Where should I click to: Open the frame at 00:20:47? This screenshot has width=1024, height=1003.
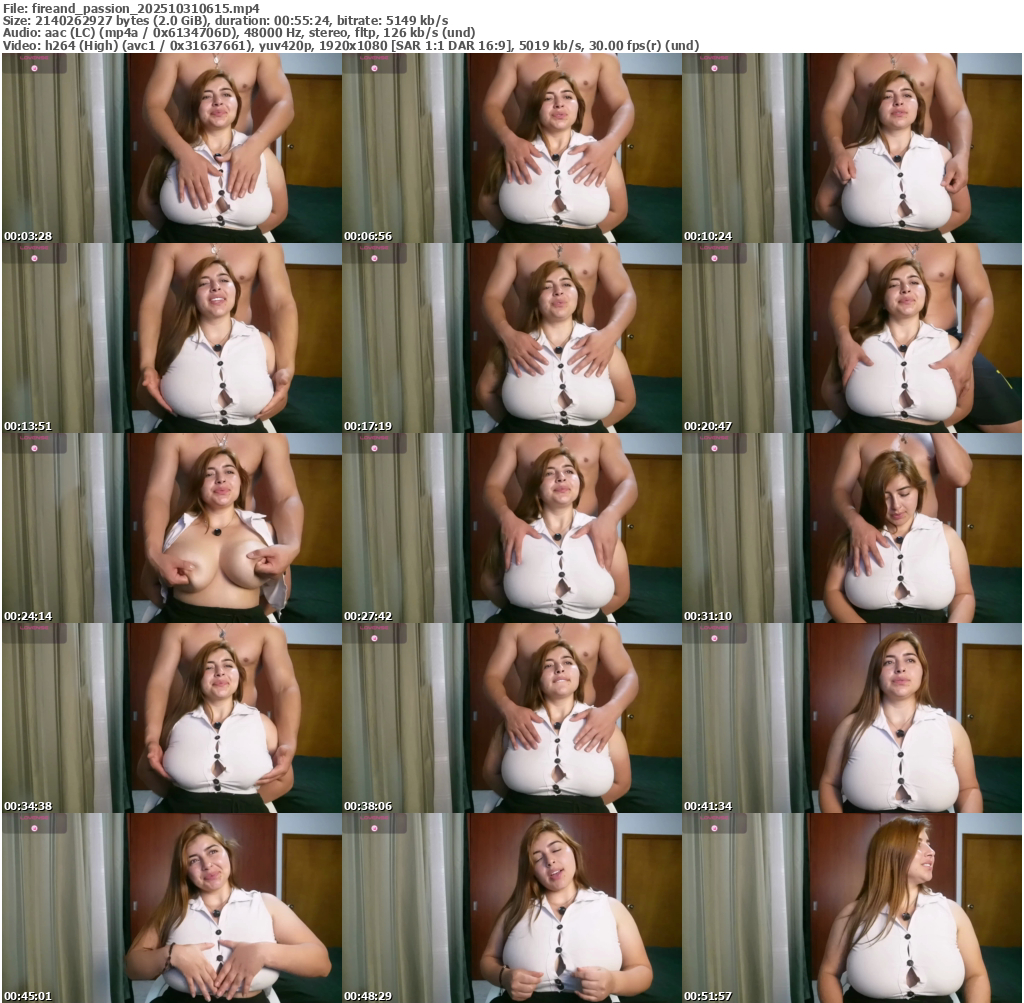[852, 338]
